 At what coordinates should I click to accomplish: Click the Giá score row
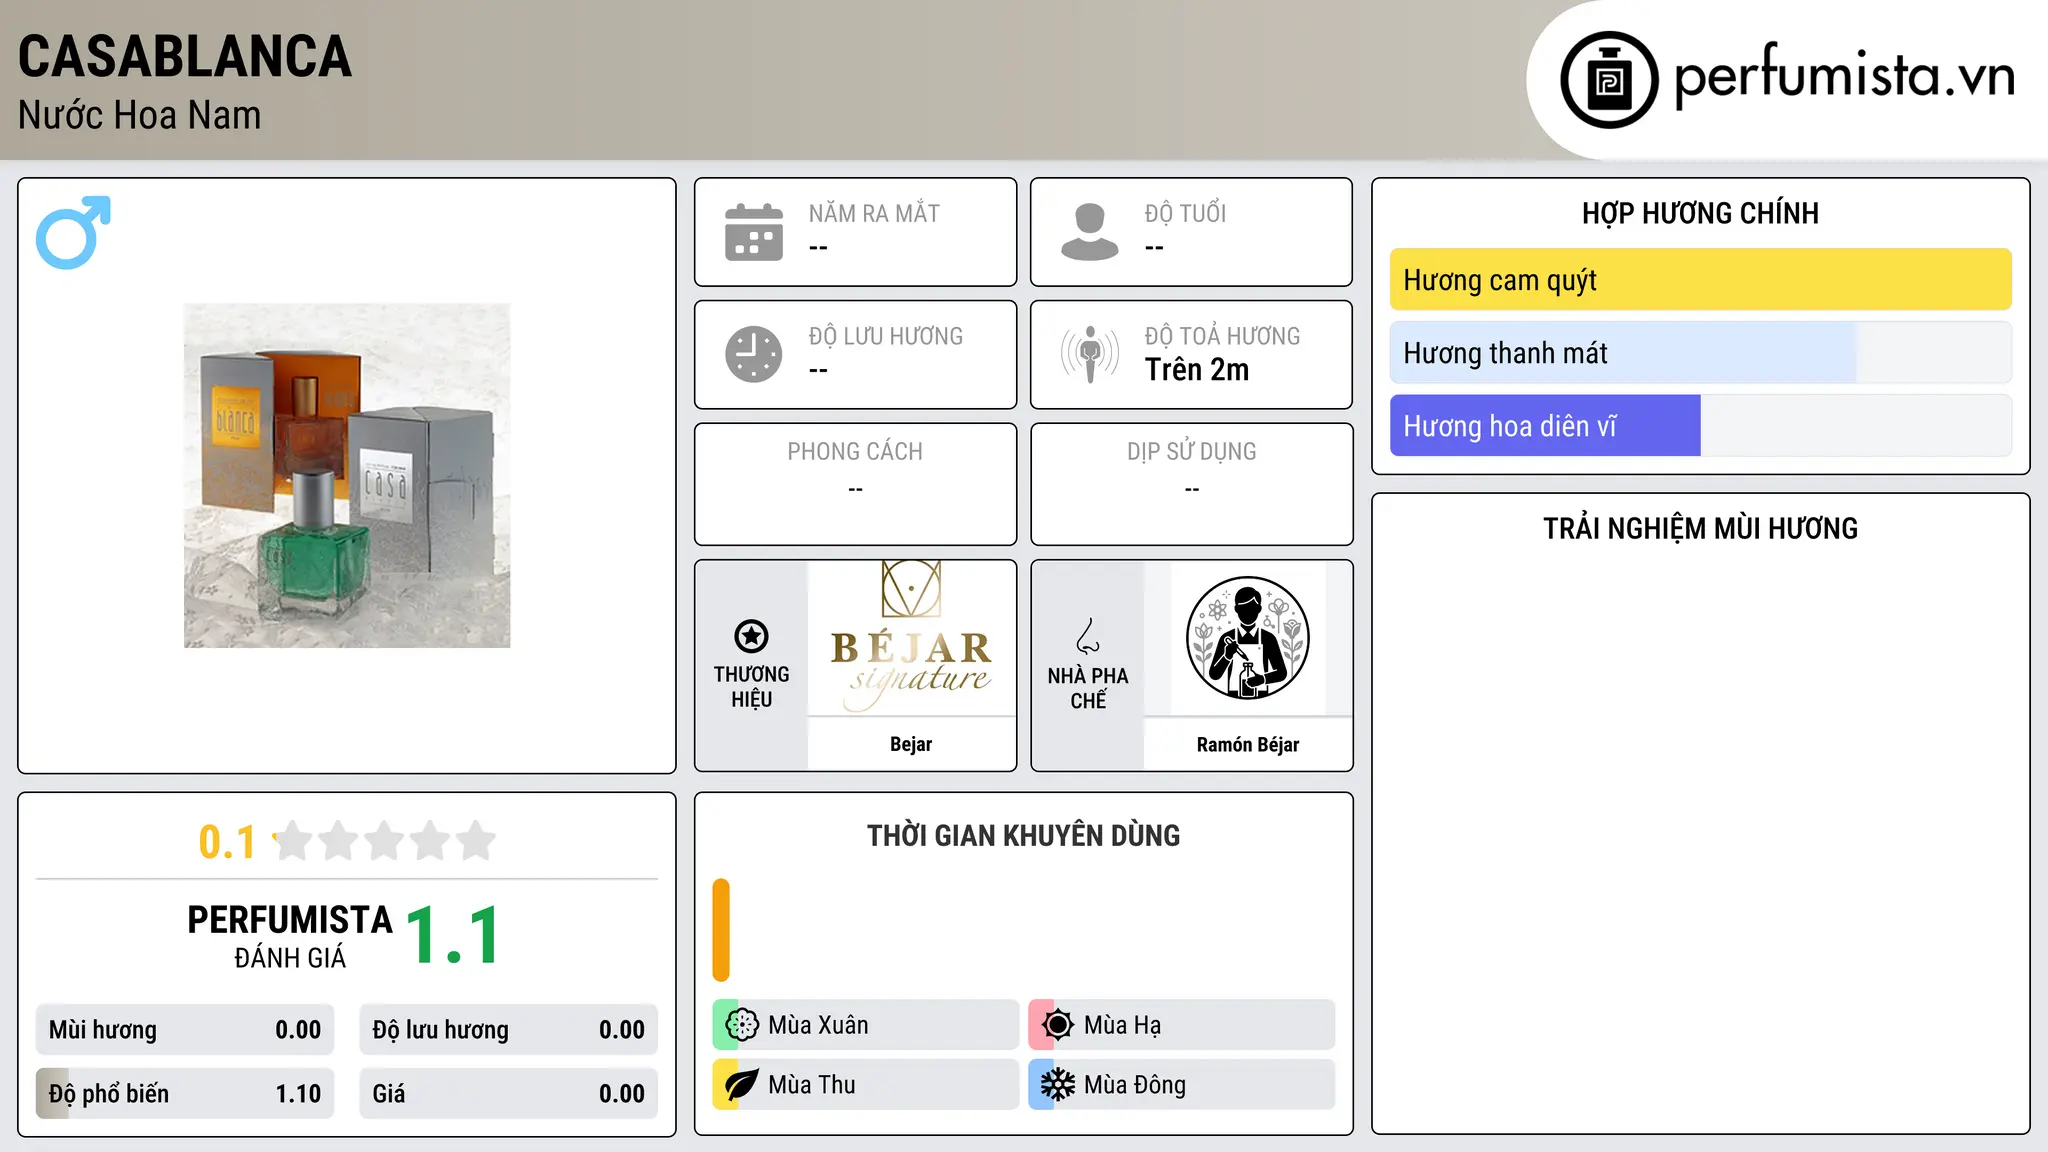coord(509,1094)
